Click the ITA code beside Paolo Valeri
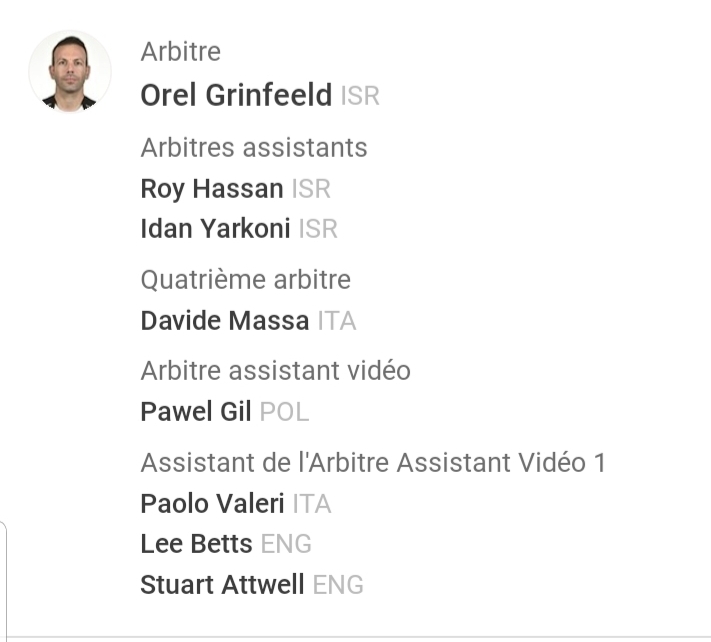The image size is (711, 642). click(312, 504)
